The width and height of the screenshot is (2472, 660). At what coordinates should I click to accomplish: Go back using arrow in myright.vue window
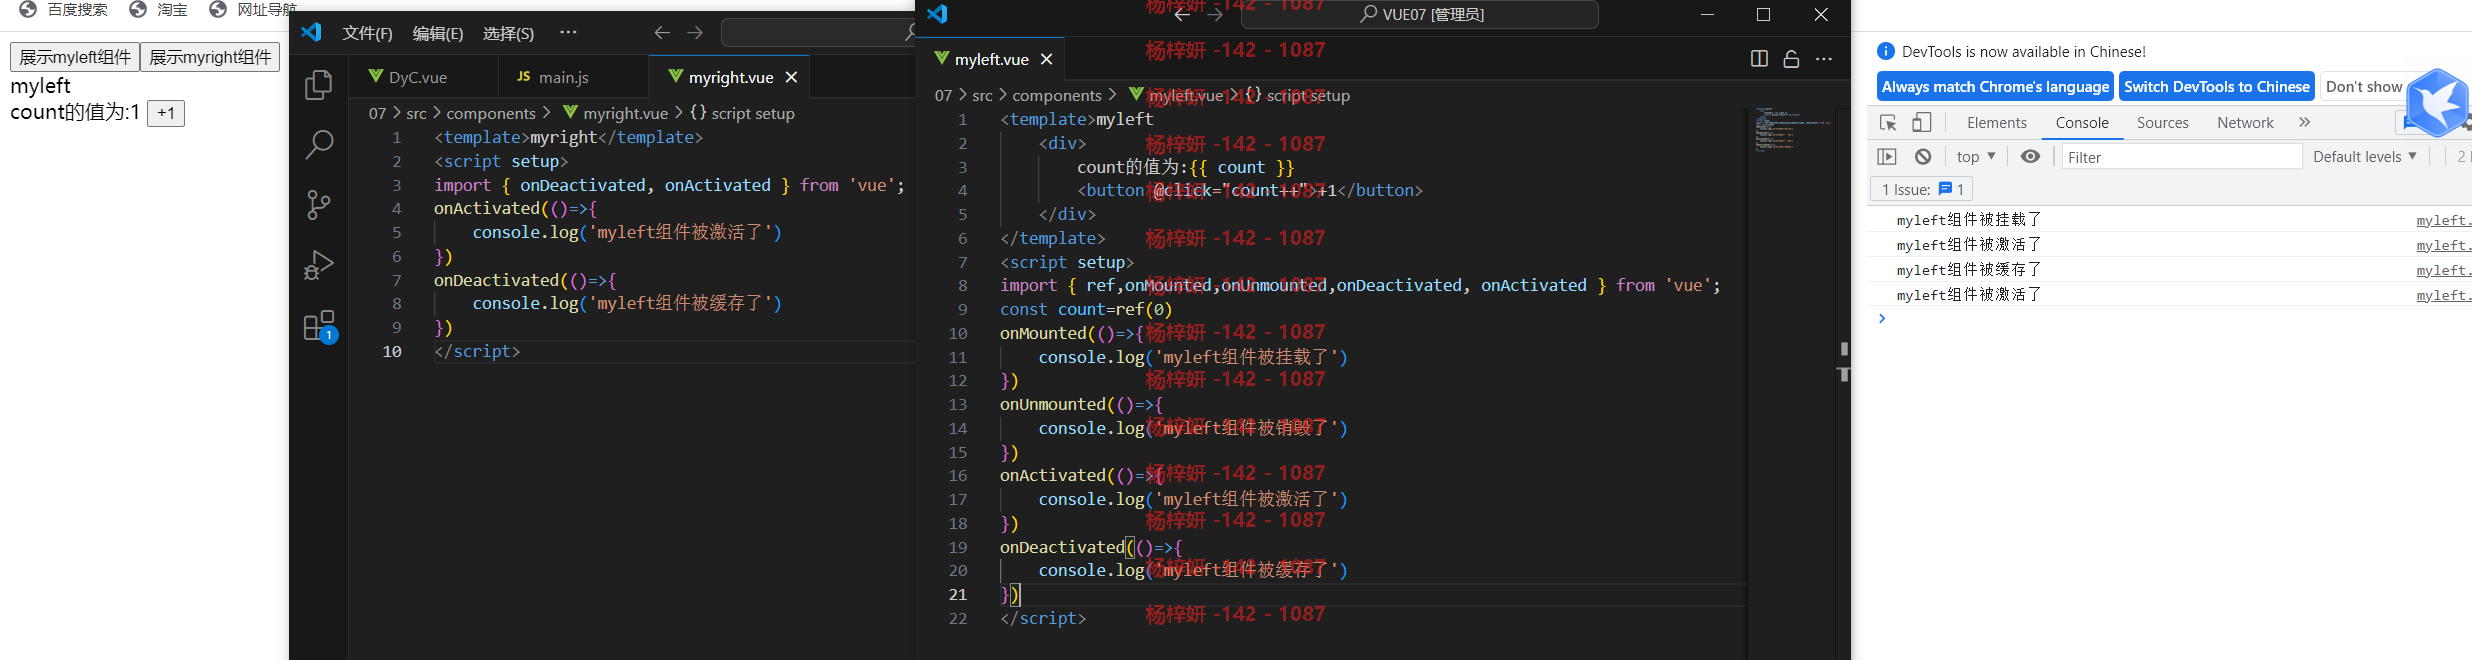662,33
